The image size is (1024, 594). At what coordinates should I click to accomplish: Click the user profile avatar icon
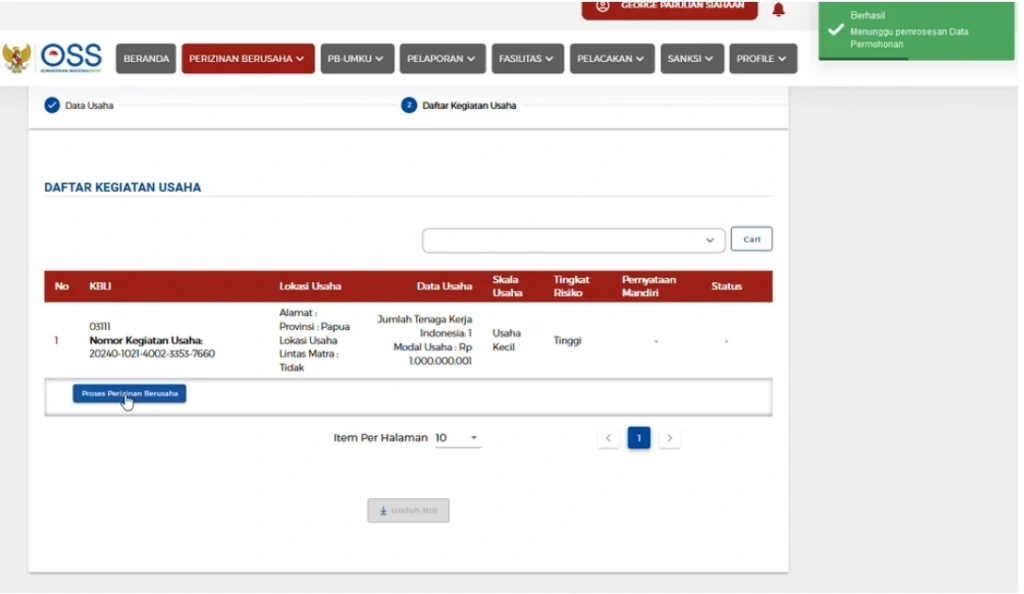pyautogui.click(x=602, y=6)
